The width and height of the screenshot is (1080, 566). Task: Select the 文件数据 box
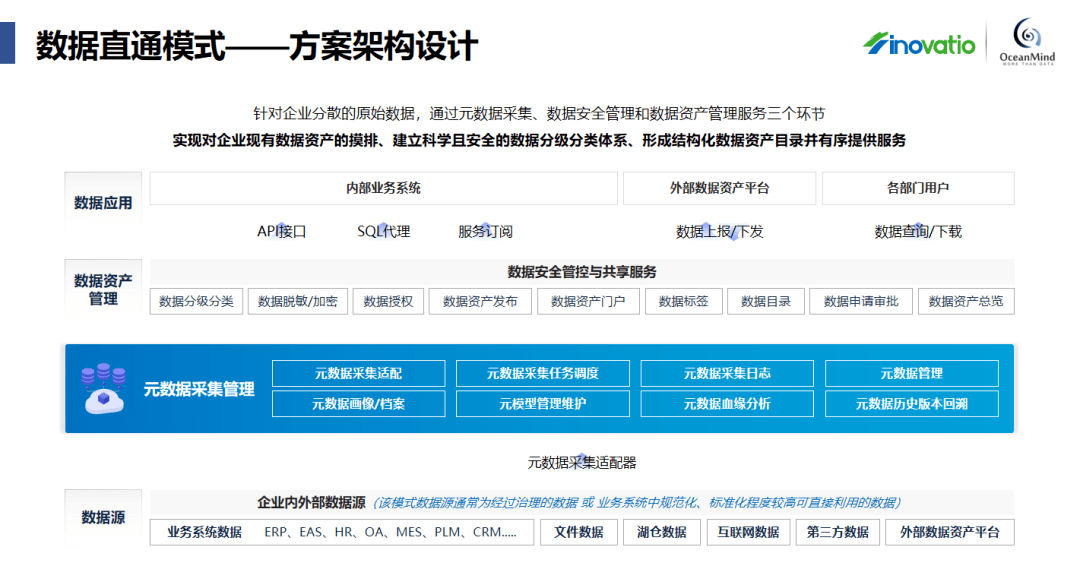click(579, 532)
